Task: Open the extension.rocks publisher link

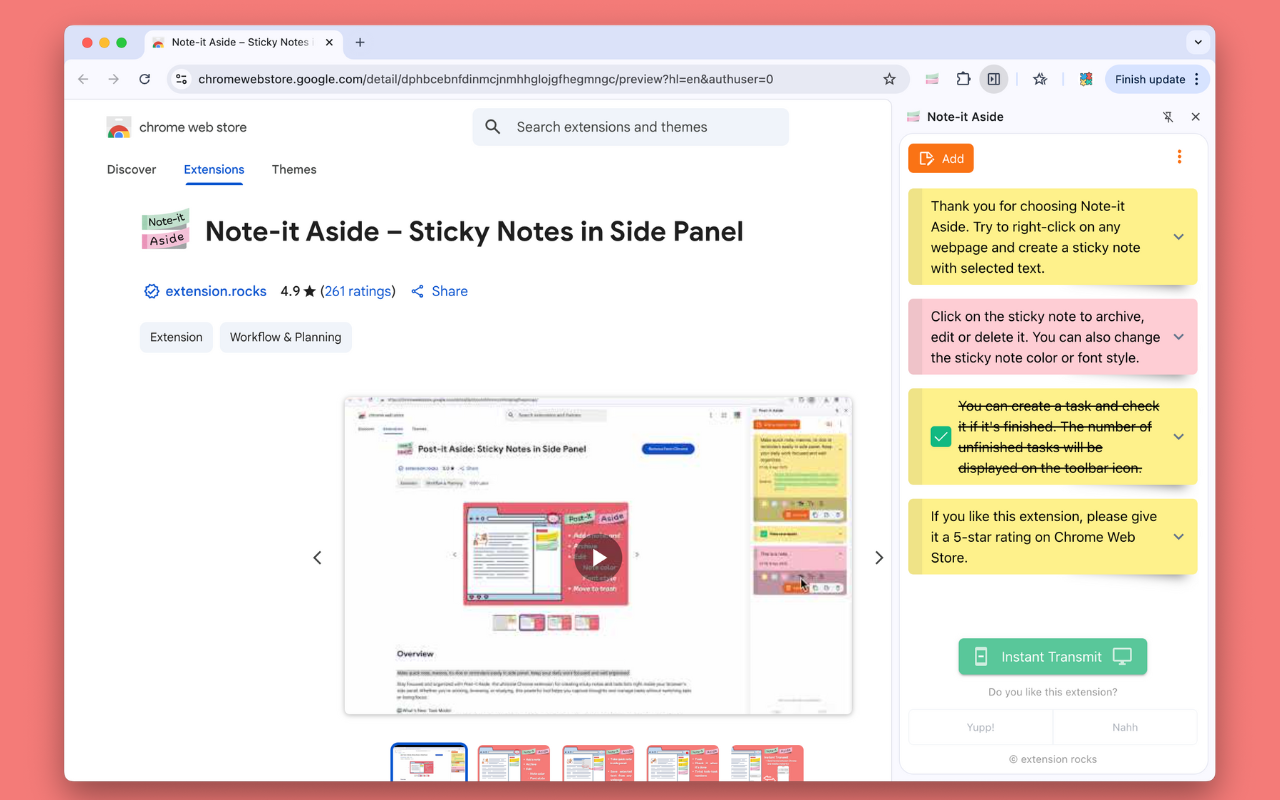Action: click(216, 291)
